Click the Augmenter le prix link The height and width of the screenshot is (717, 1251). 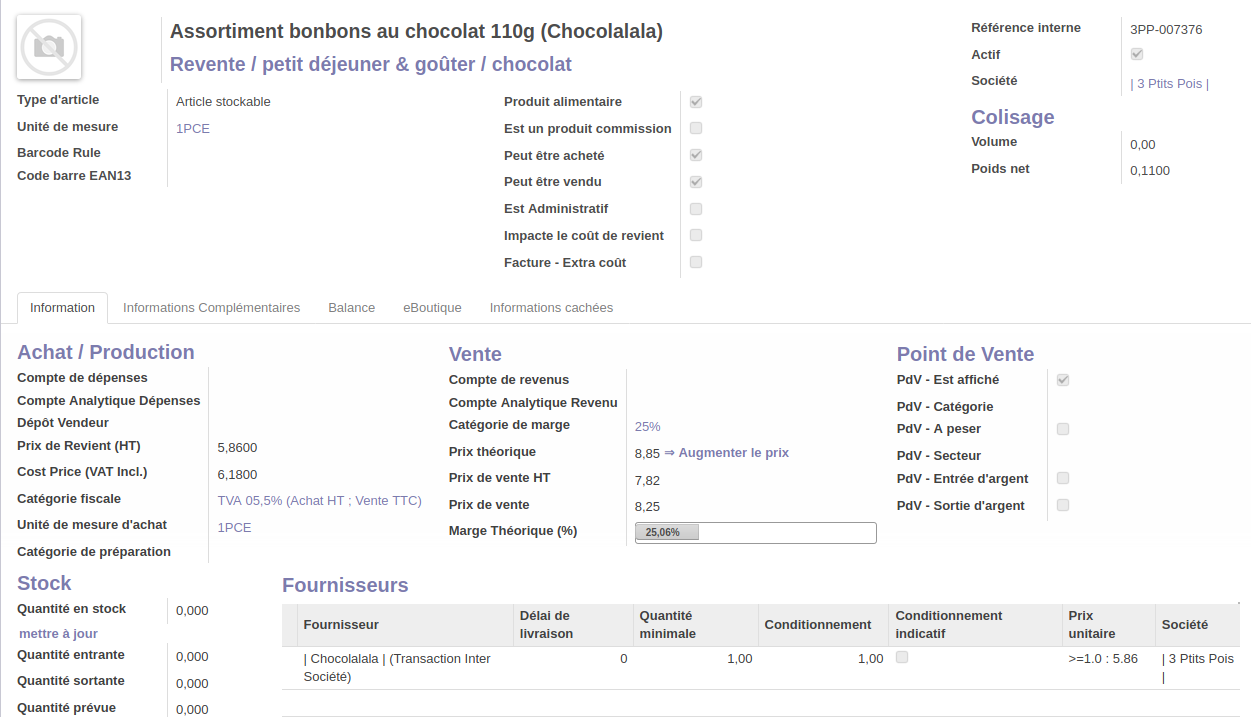click(x=733, y=453)
